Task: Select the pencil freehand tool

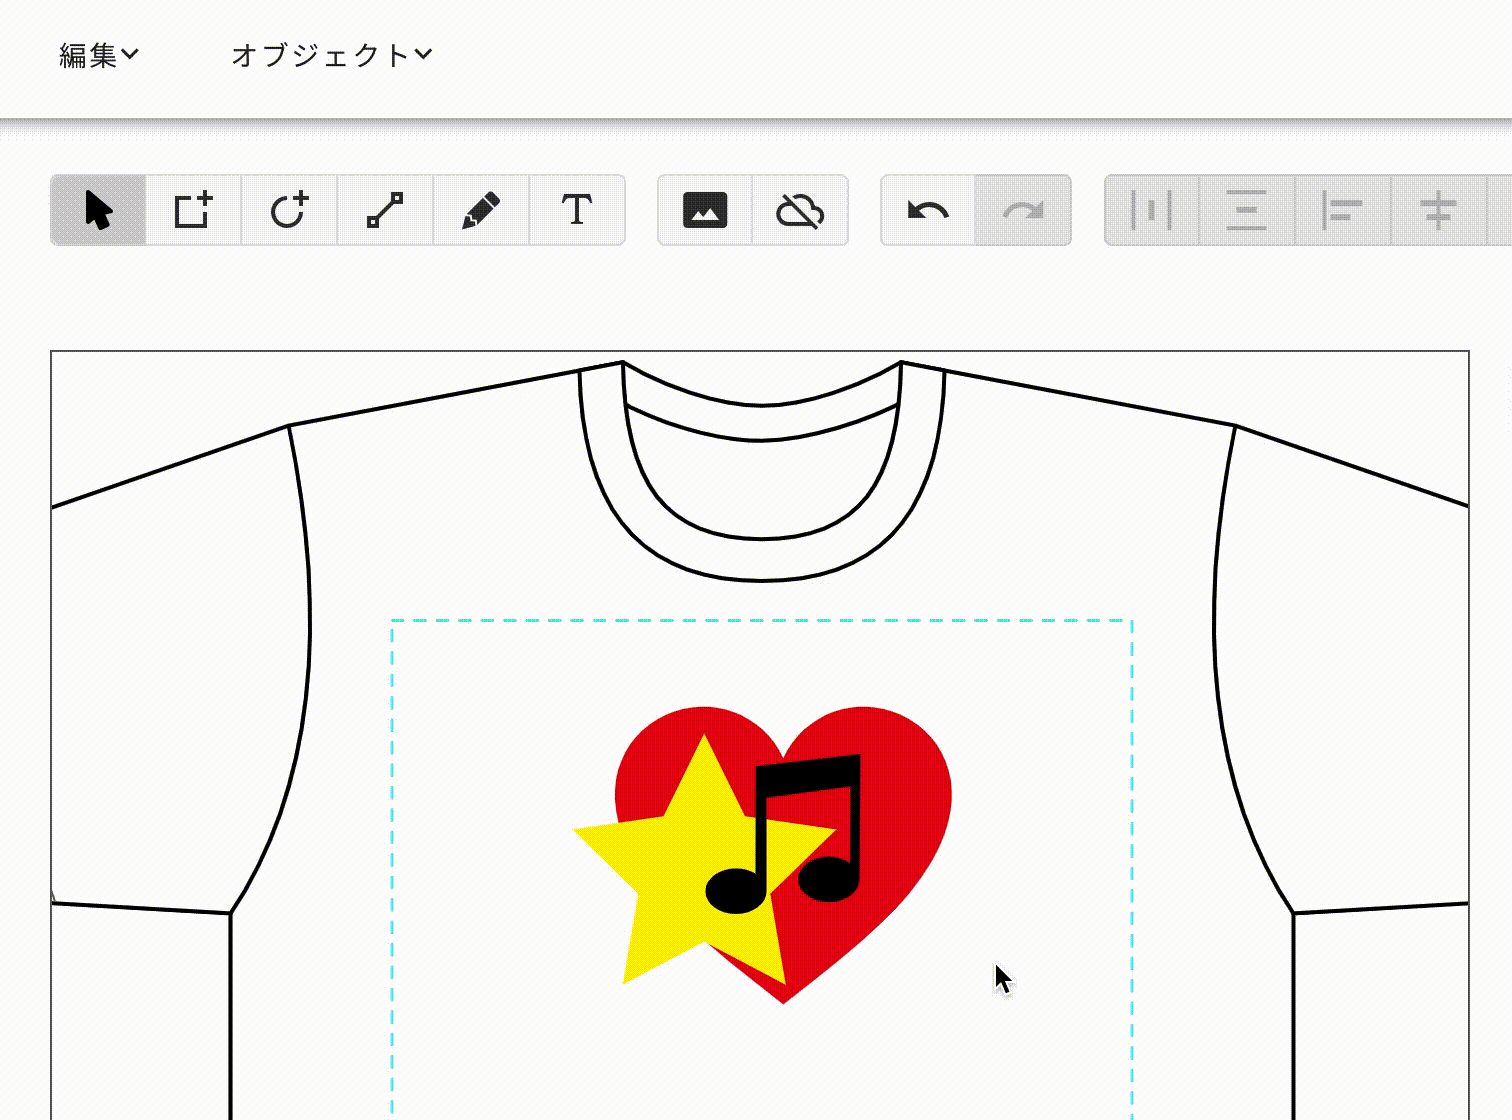Action: click(481, 210)
